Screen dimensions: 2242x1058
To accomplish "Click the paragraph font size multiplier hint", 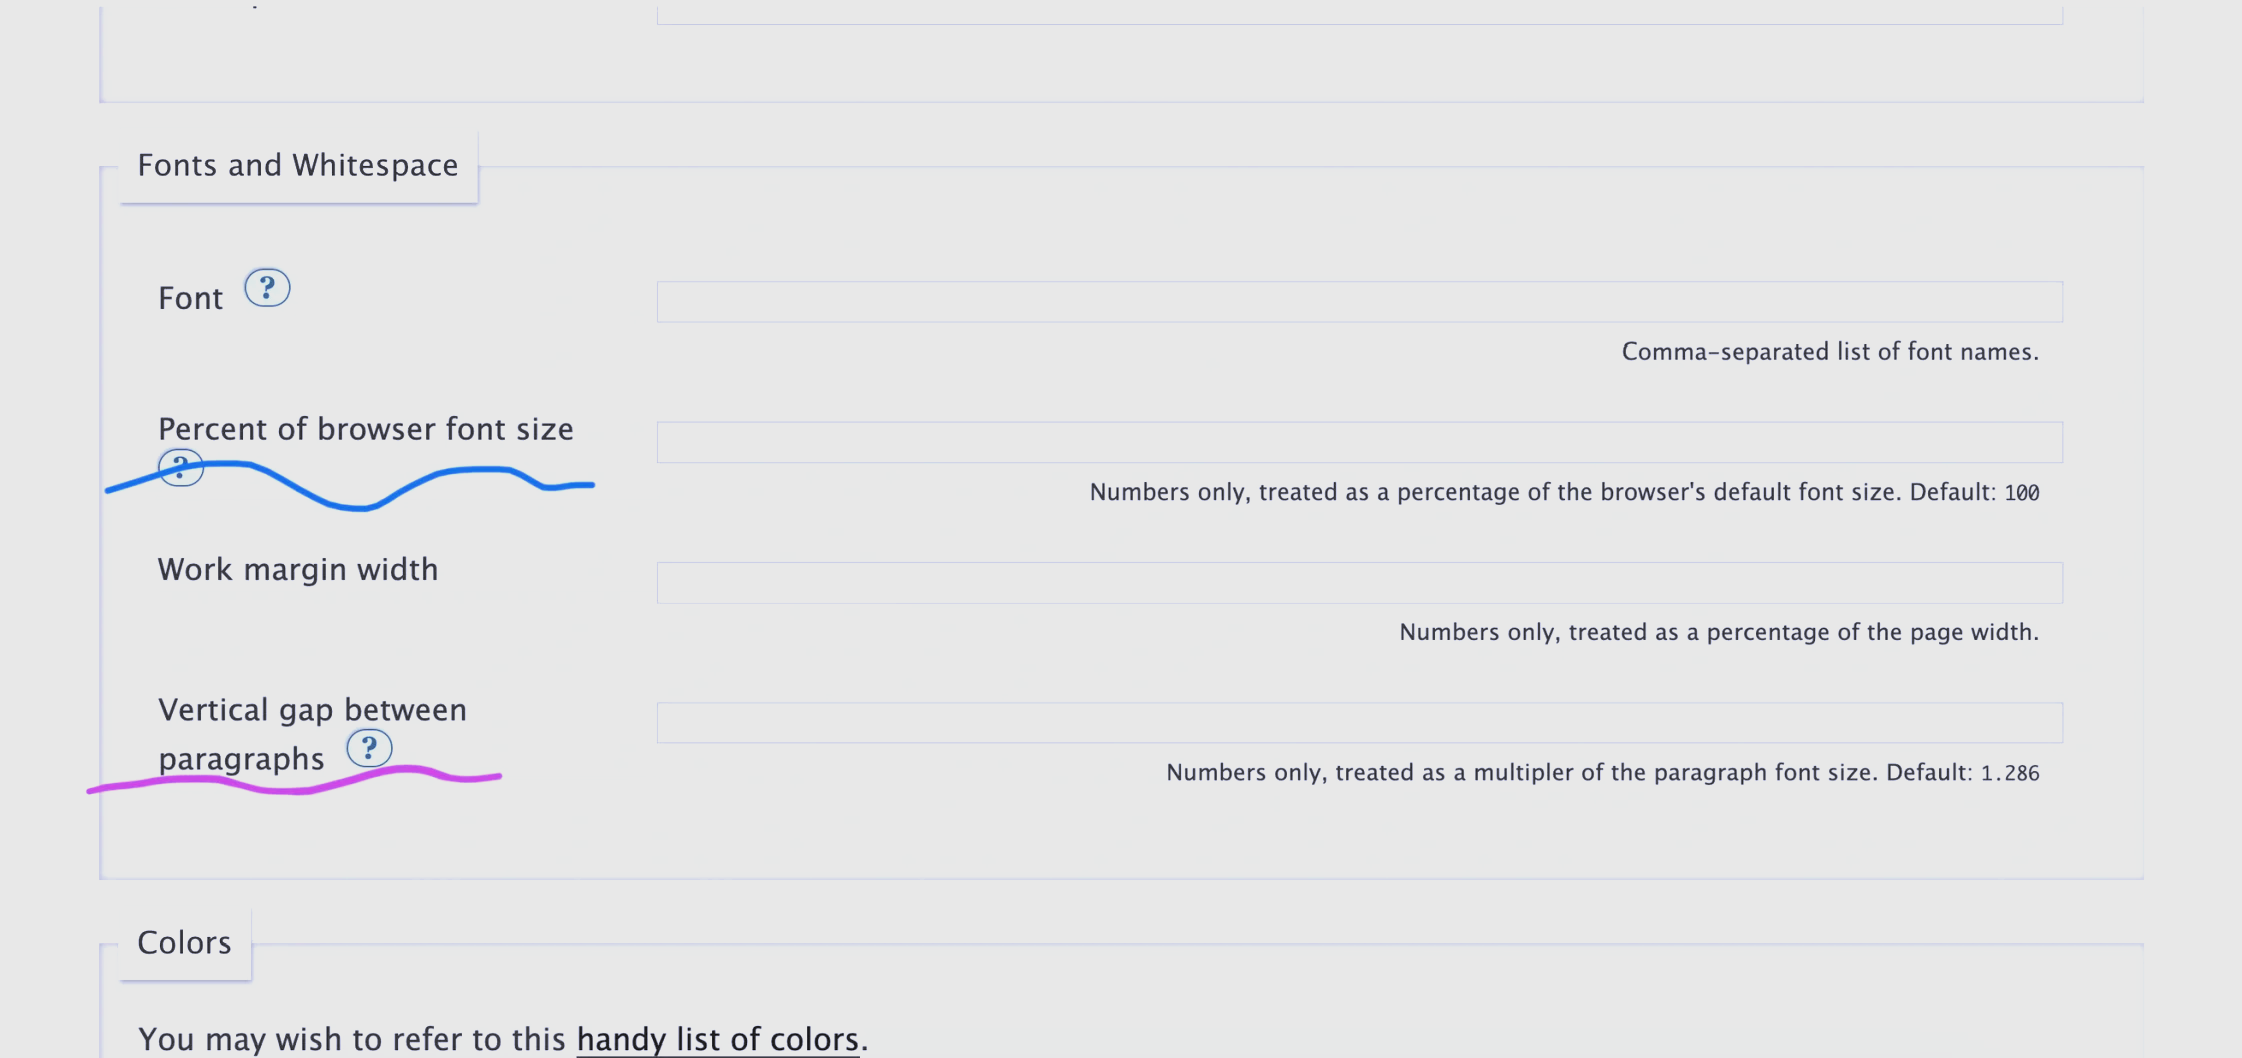I will pyautogui.click(x=1602, y=772).
